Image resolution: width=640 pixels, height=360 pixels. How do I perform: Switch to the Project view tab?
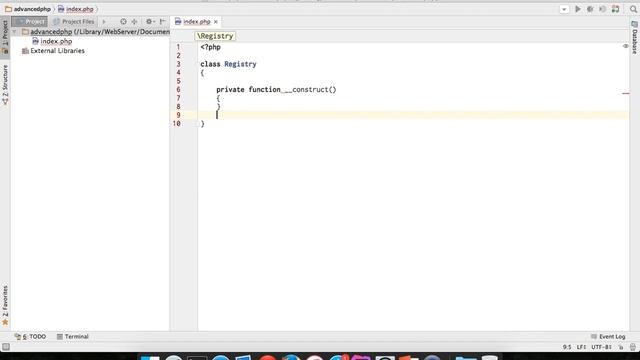coord(29,21)
